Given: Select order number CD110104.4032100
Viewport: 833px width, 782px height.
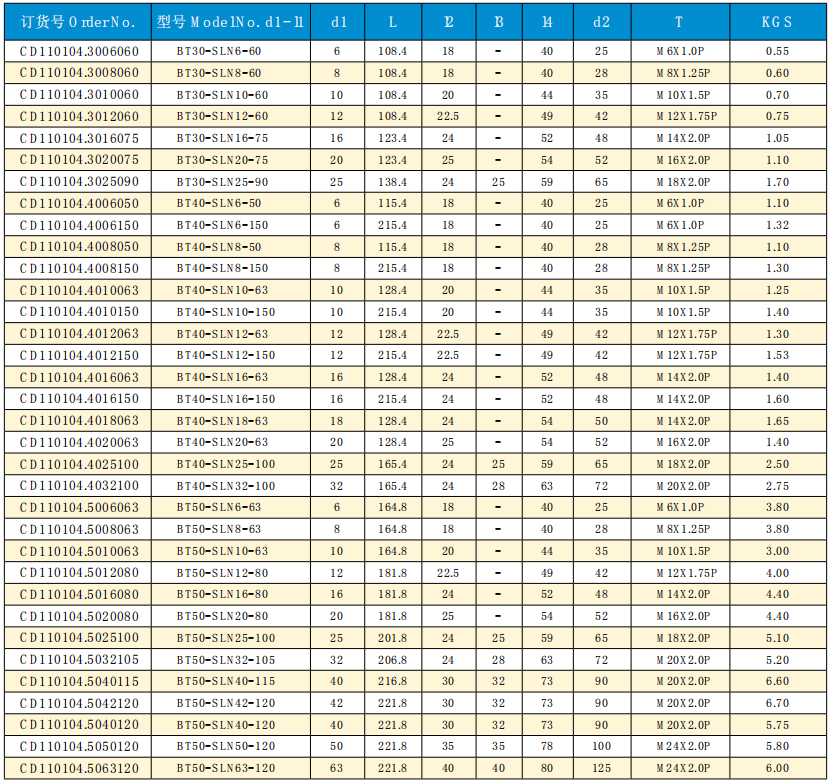Looking at the screenshot, I should (79, 486).
